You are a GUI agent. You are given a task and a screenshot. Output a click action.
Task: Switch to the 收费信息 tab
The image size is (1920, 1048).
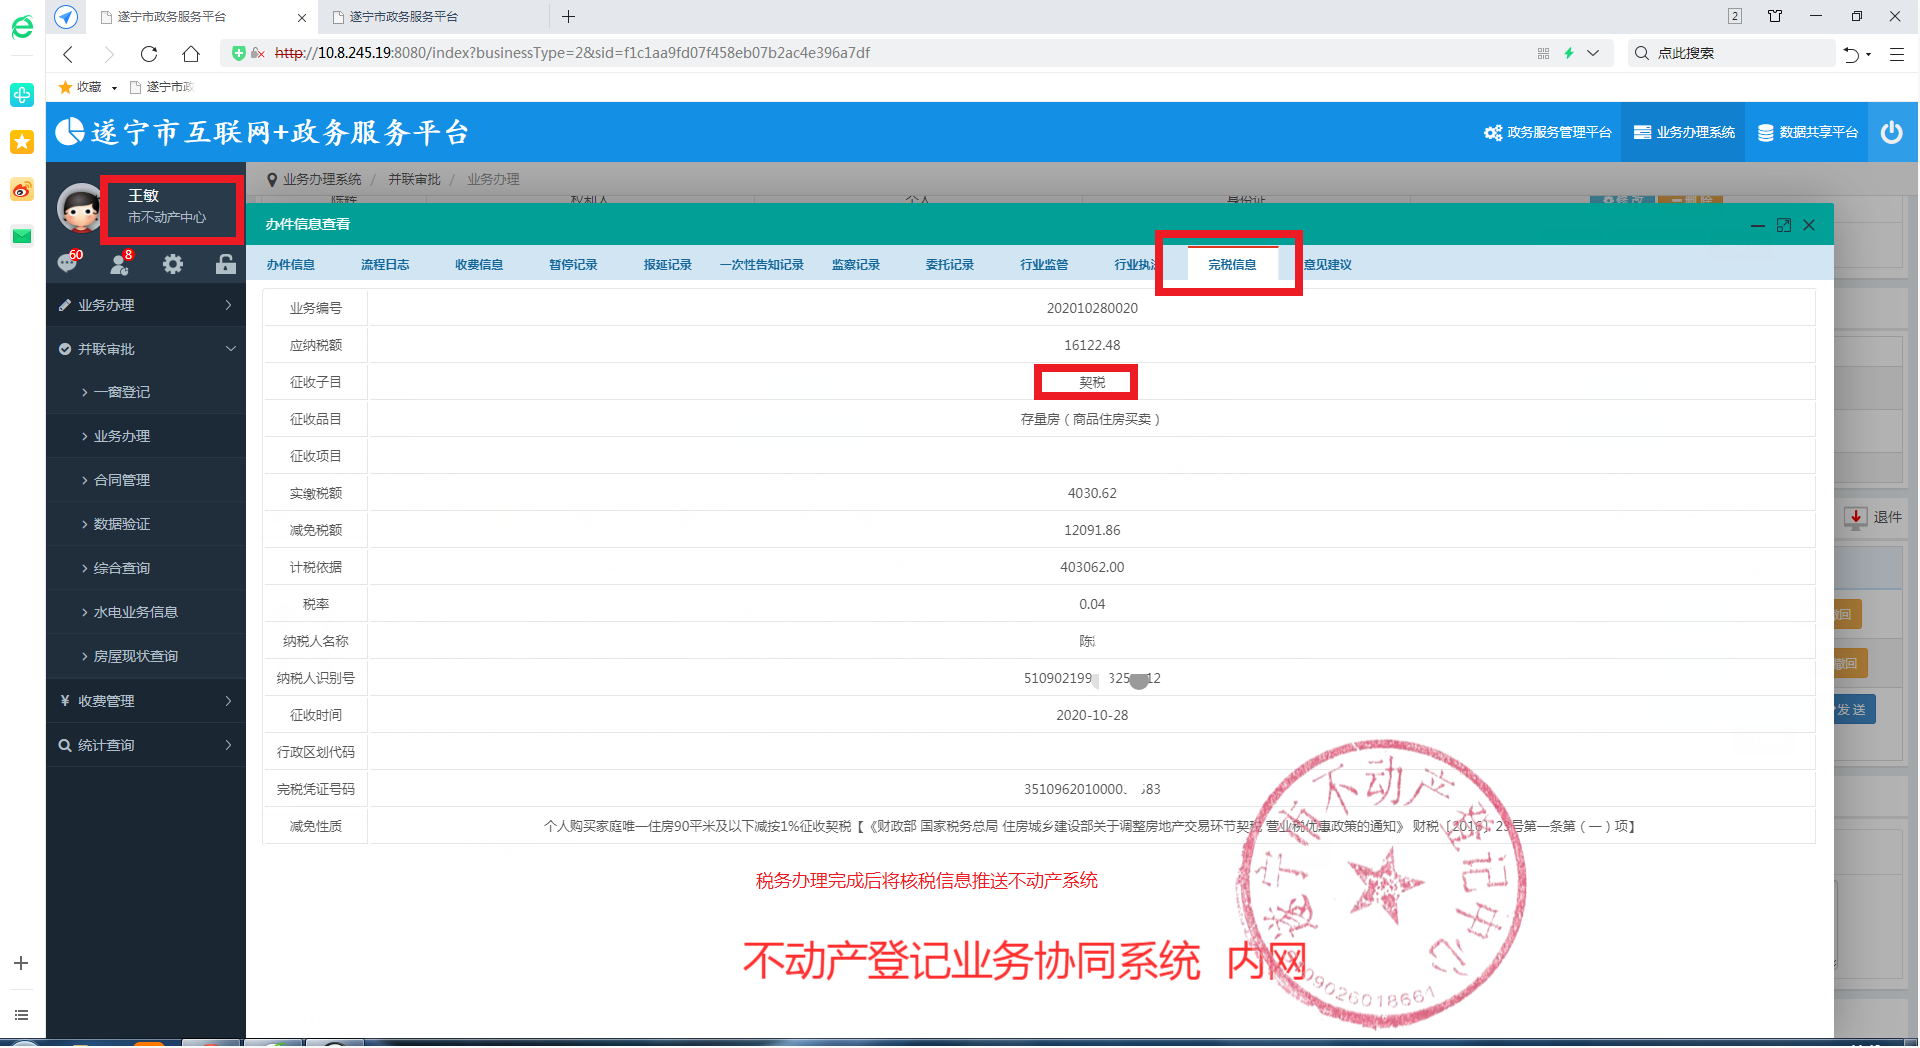point(479,265)
